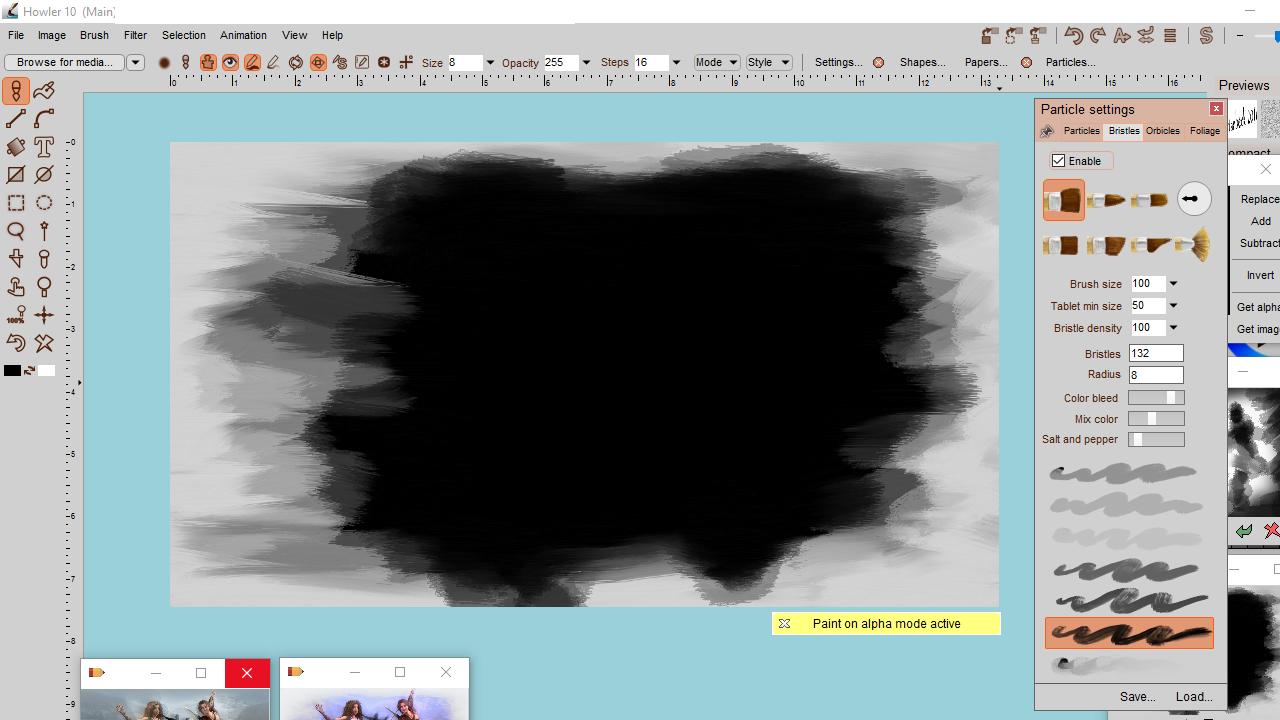This screenshot has height=720, width=1280.
Task: Select the elliptical selection tool
Action: click(x=44, y=203)
